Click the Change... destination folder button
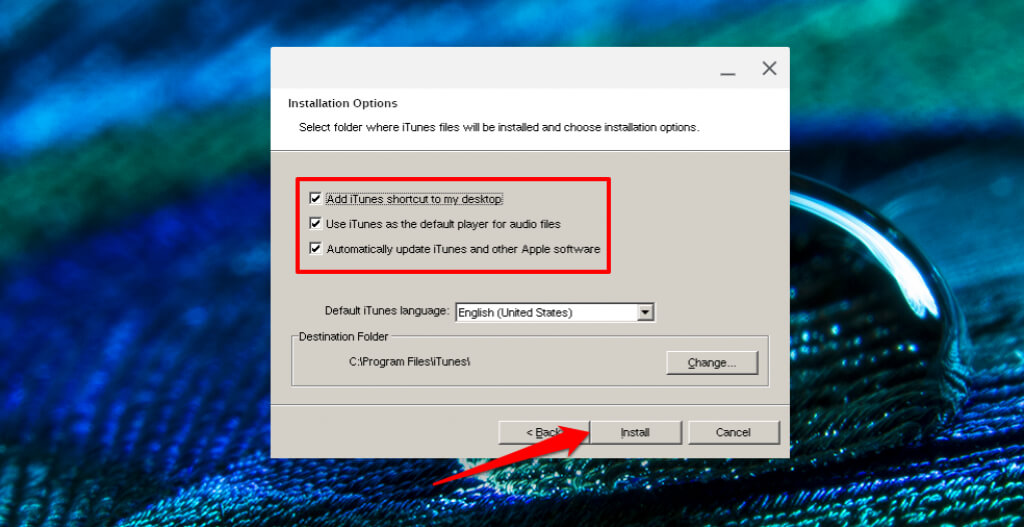 [x=712, y=362]
